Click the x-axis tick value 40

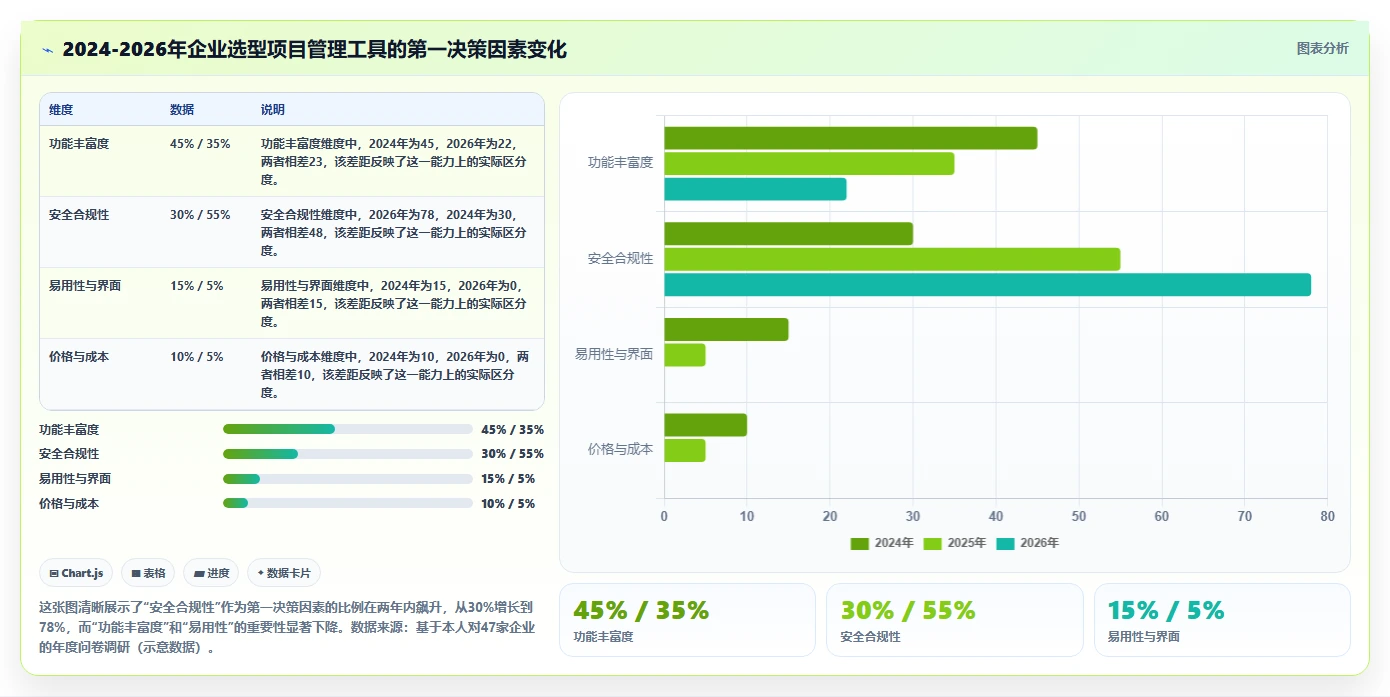coord(996,516)
